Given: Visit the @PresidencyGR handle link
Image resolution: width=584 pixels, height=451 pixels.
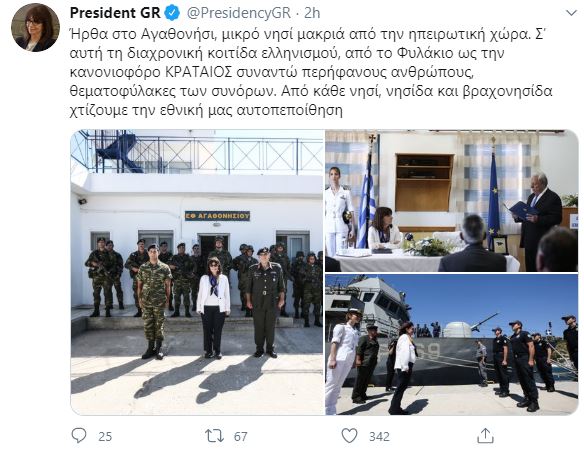Looking at the screenshot, I should click(x=238, y=13).
